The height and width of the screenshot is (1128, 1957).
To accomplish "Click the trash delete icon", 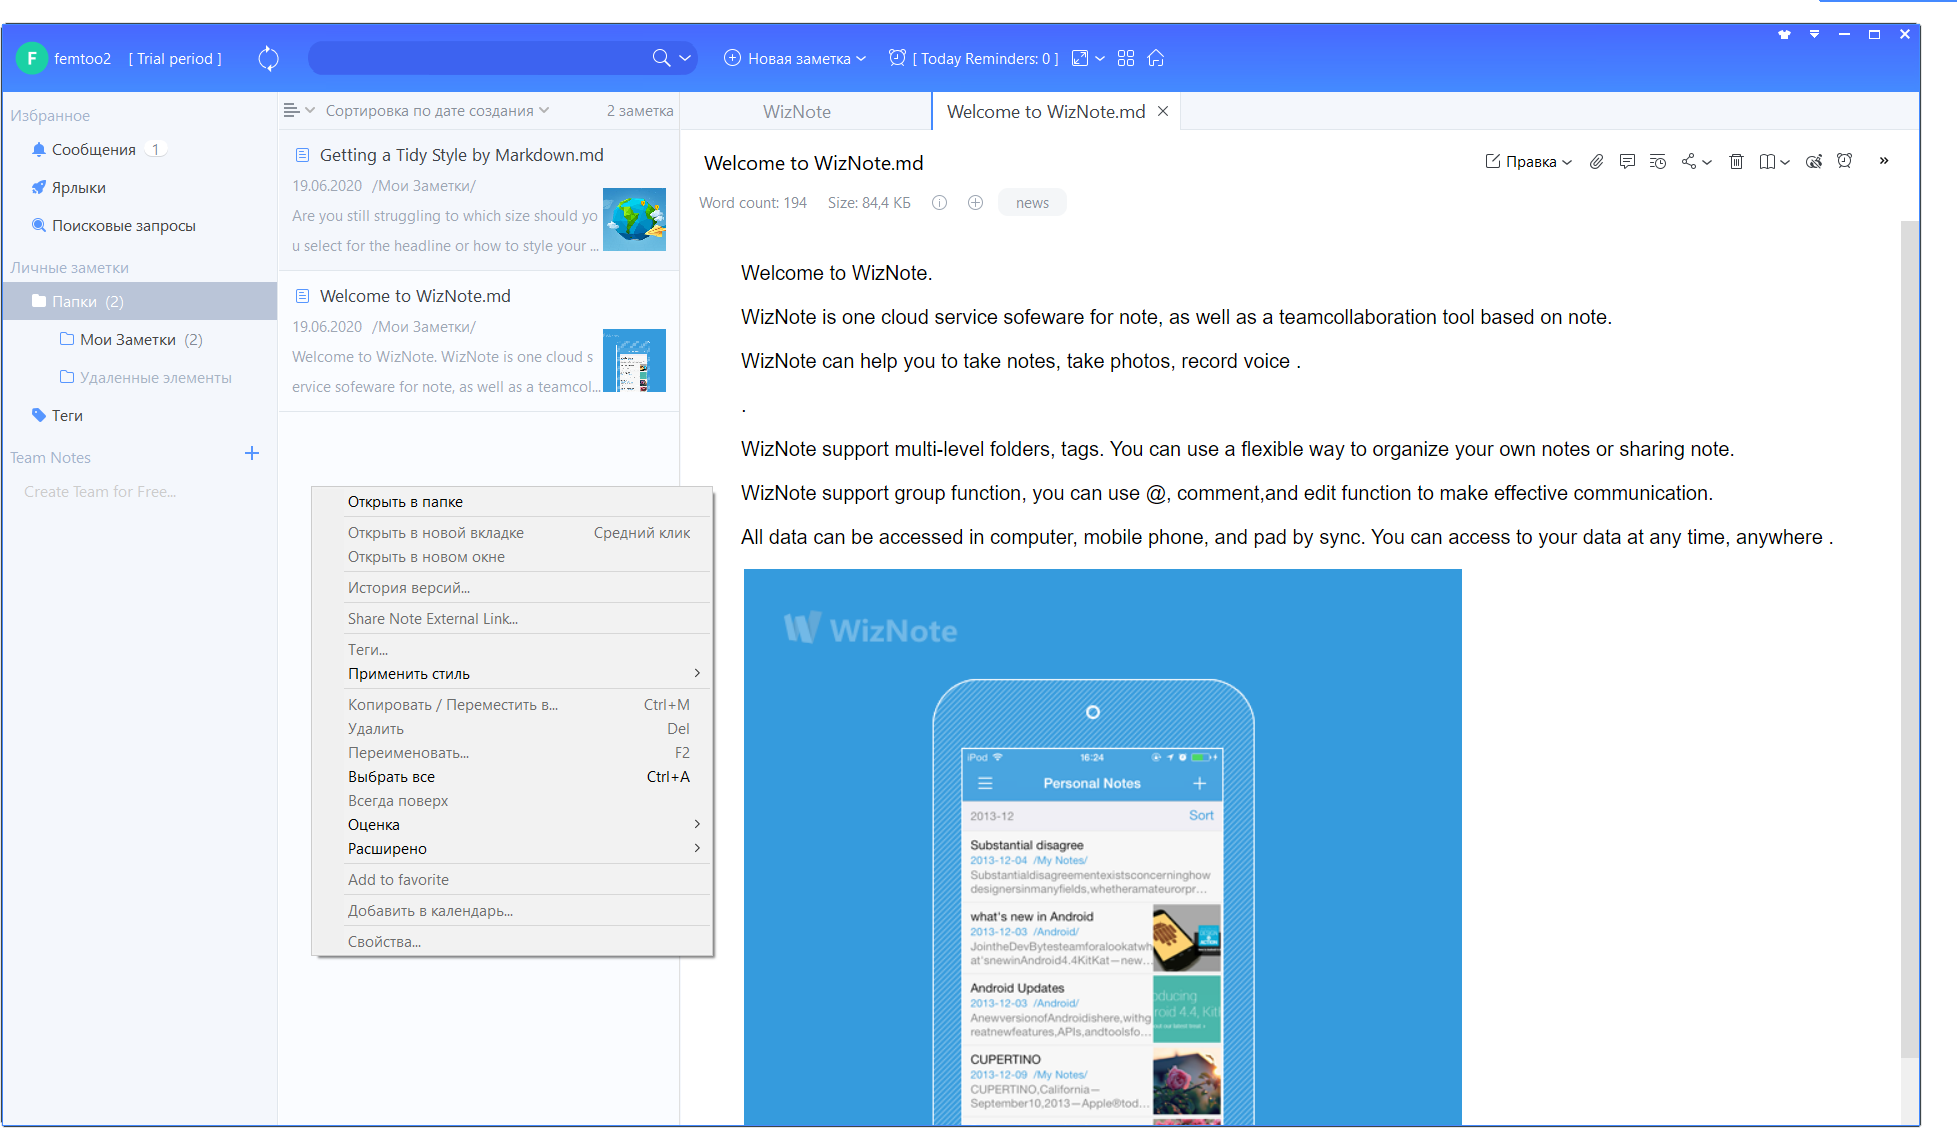I will click(1737, 161).
